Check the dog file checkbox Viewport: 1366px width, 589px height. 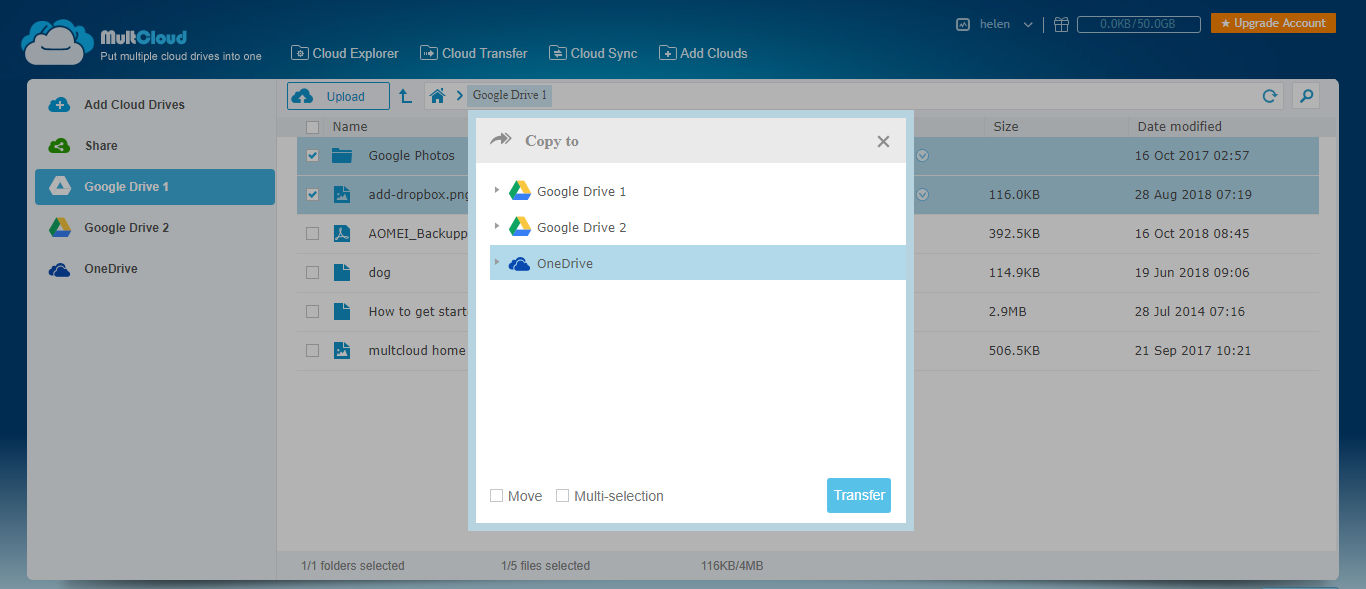click(312, 273)
